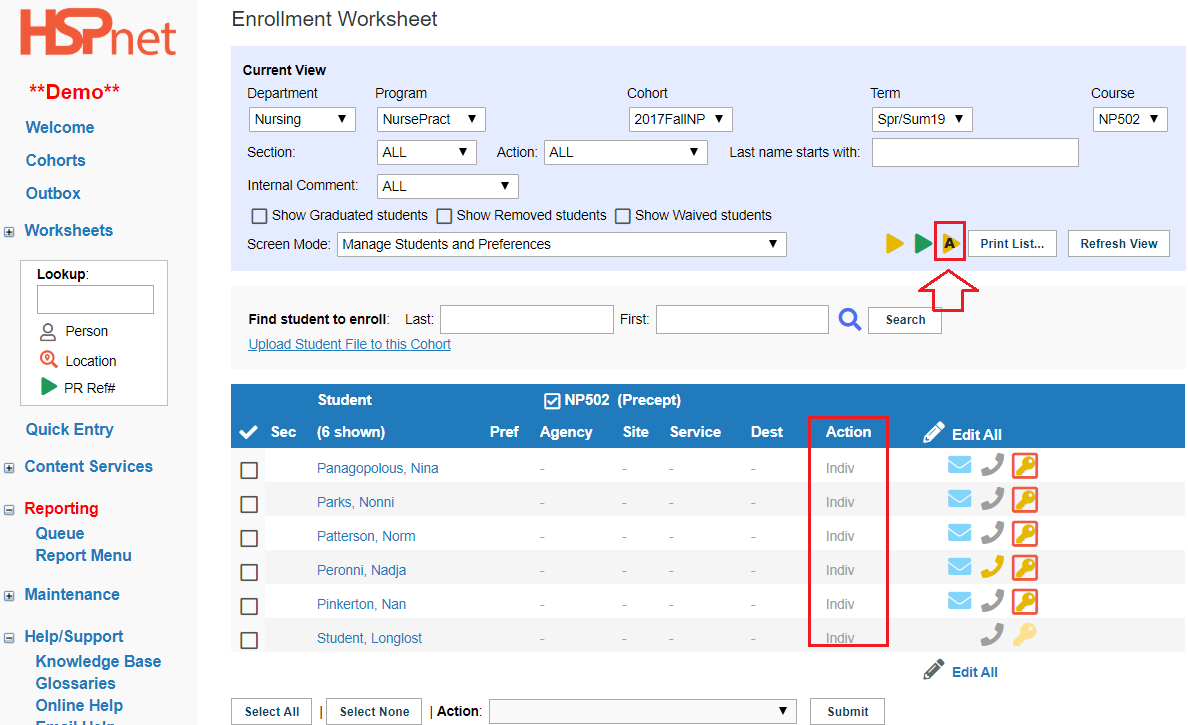
Task: Click the header pencil Edit All icon
Action: [x=934, y=433]
